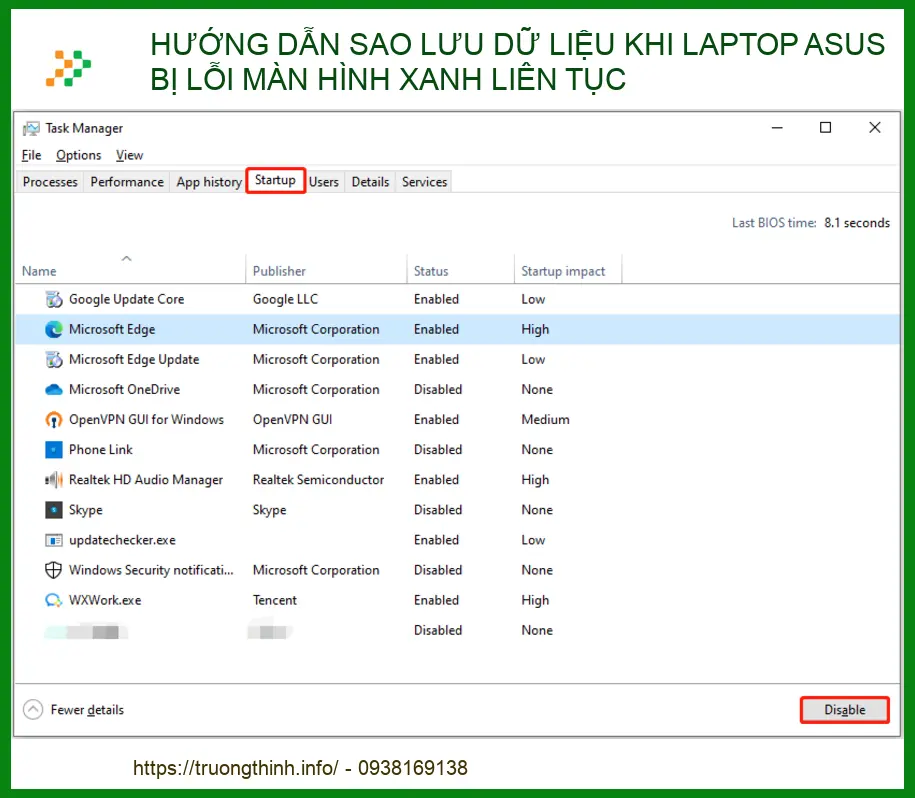Click the WXWork.exe icon
Viewport: 915px width, 798px height.
[x=54, y=600]
